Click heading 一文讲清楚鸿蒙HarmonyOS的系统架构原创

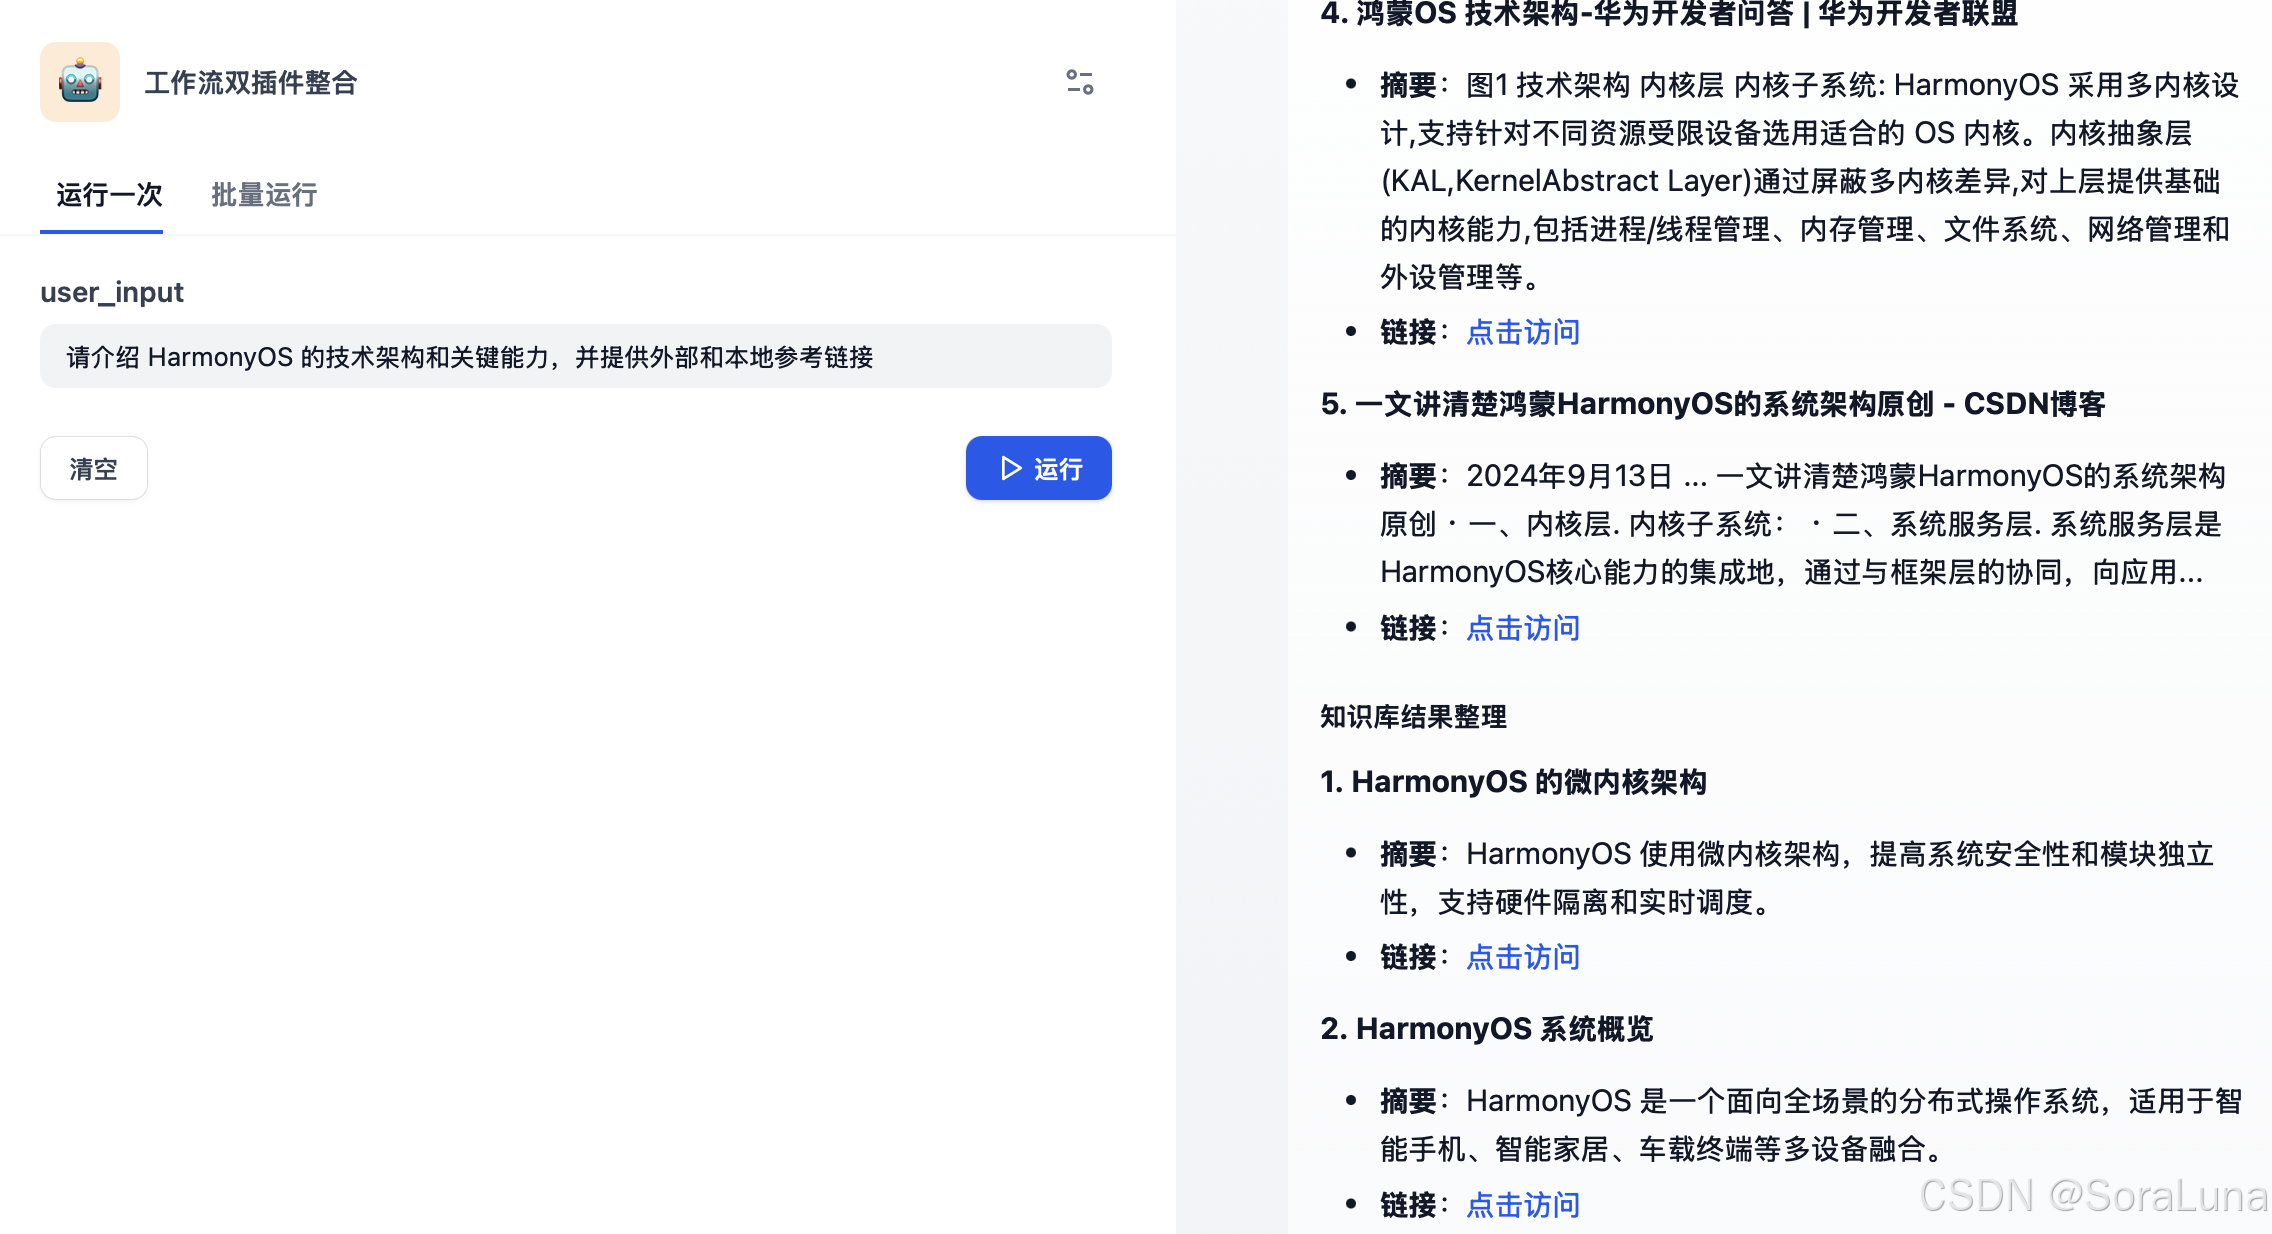point(1712,404)
